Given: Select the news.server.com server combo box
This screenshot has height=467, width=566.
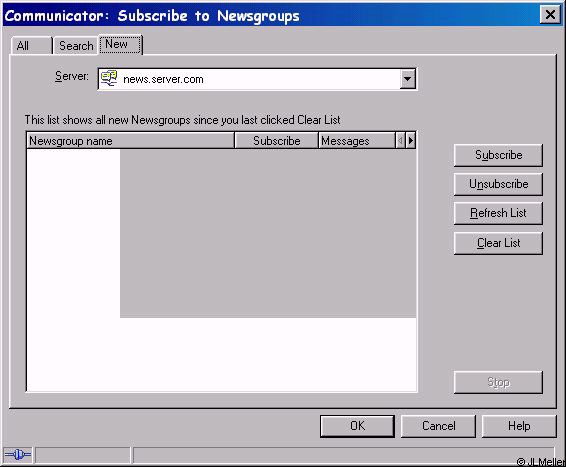Looking at the screenshot, I should [257, 79].
